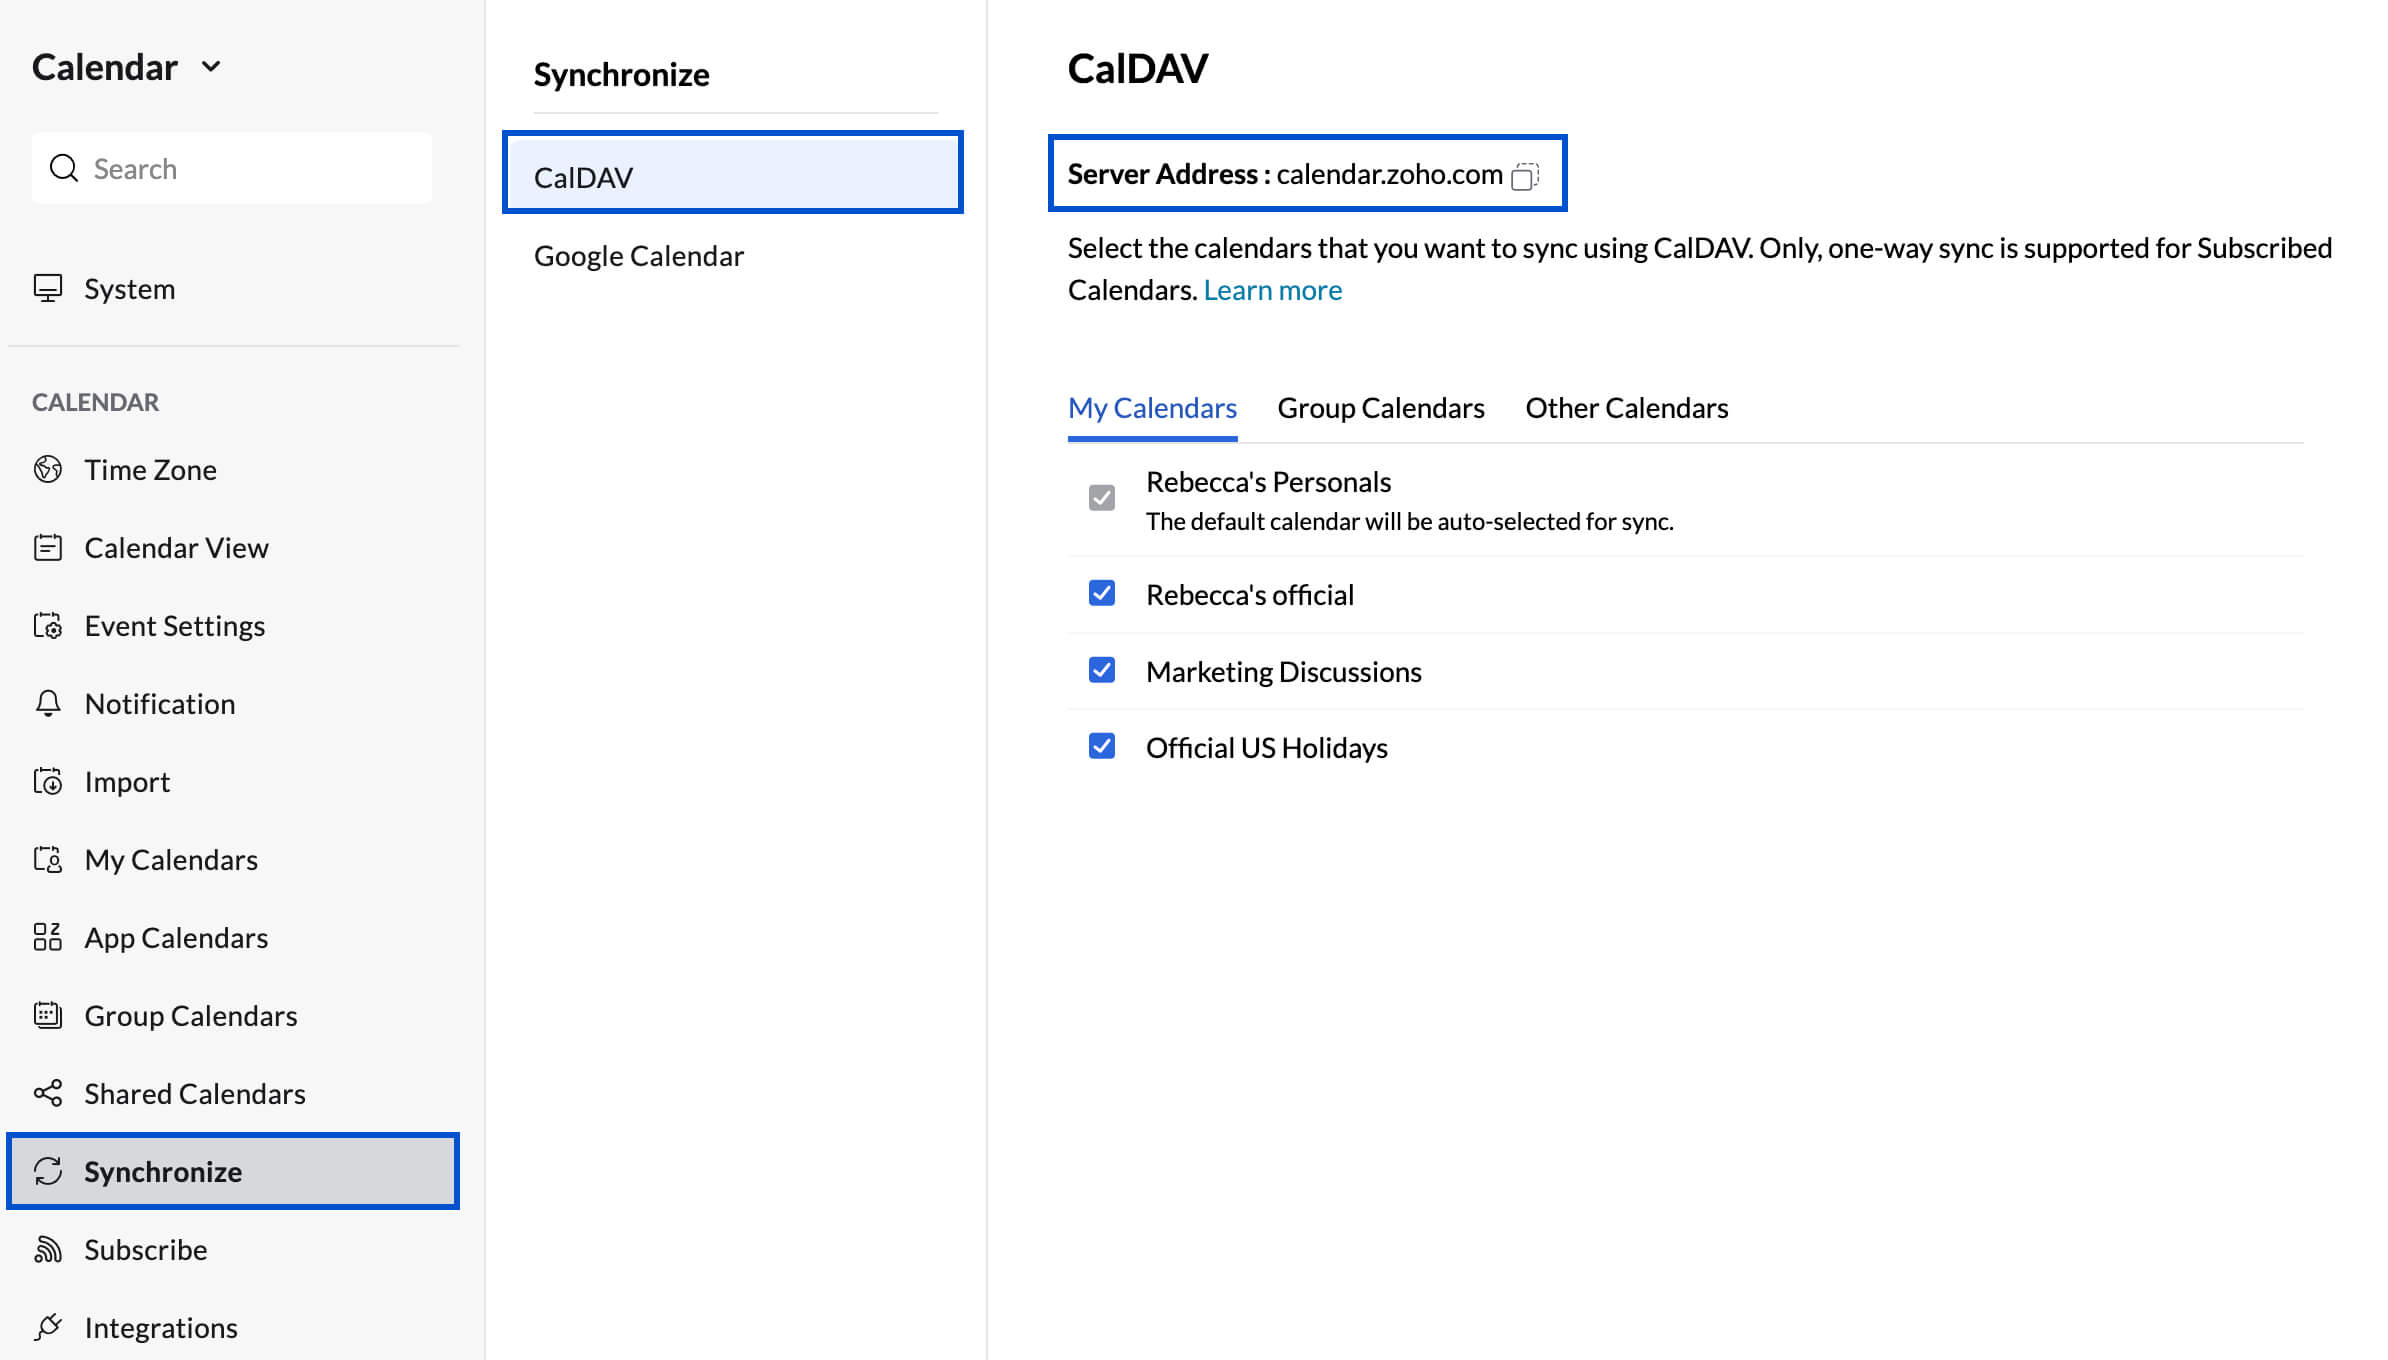The image size is (2388, 1360).
Task: Uncheck Official US Holidays calendar
Action: pyautogui.click(x=1102, y=746)
